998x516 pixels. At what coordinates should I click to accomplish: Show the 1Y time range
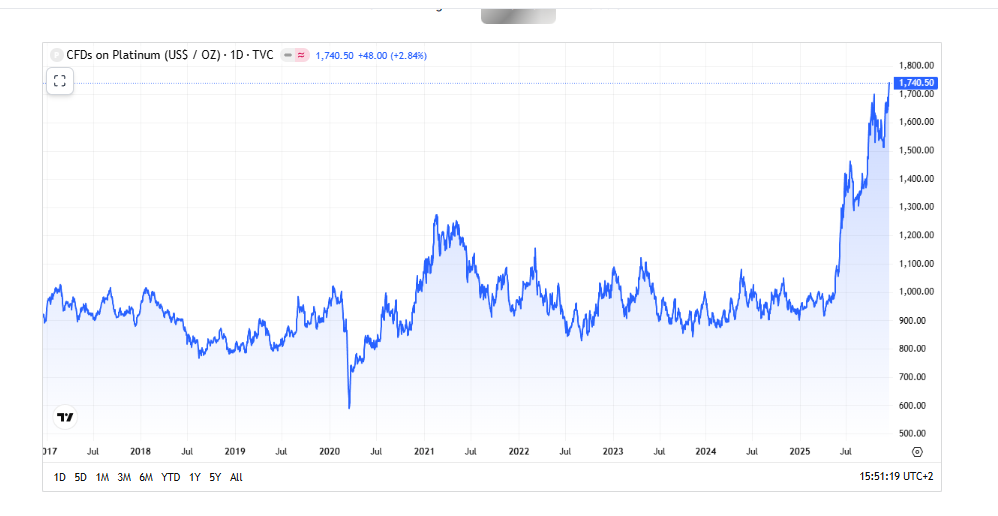[194, 478]
